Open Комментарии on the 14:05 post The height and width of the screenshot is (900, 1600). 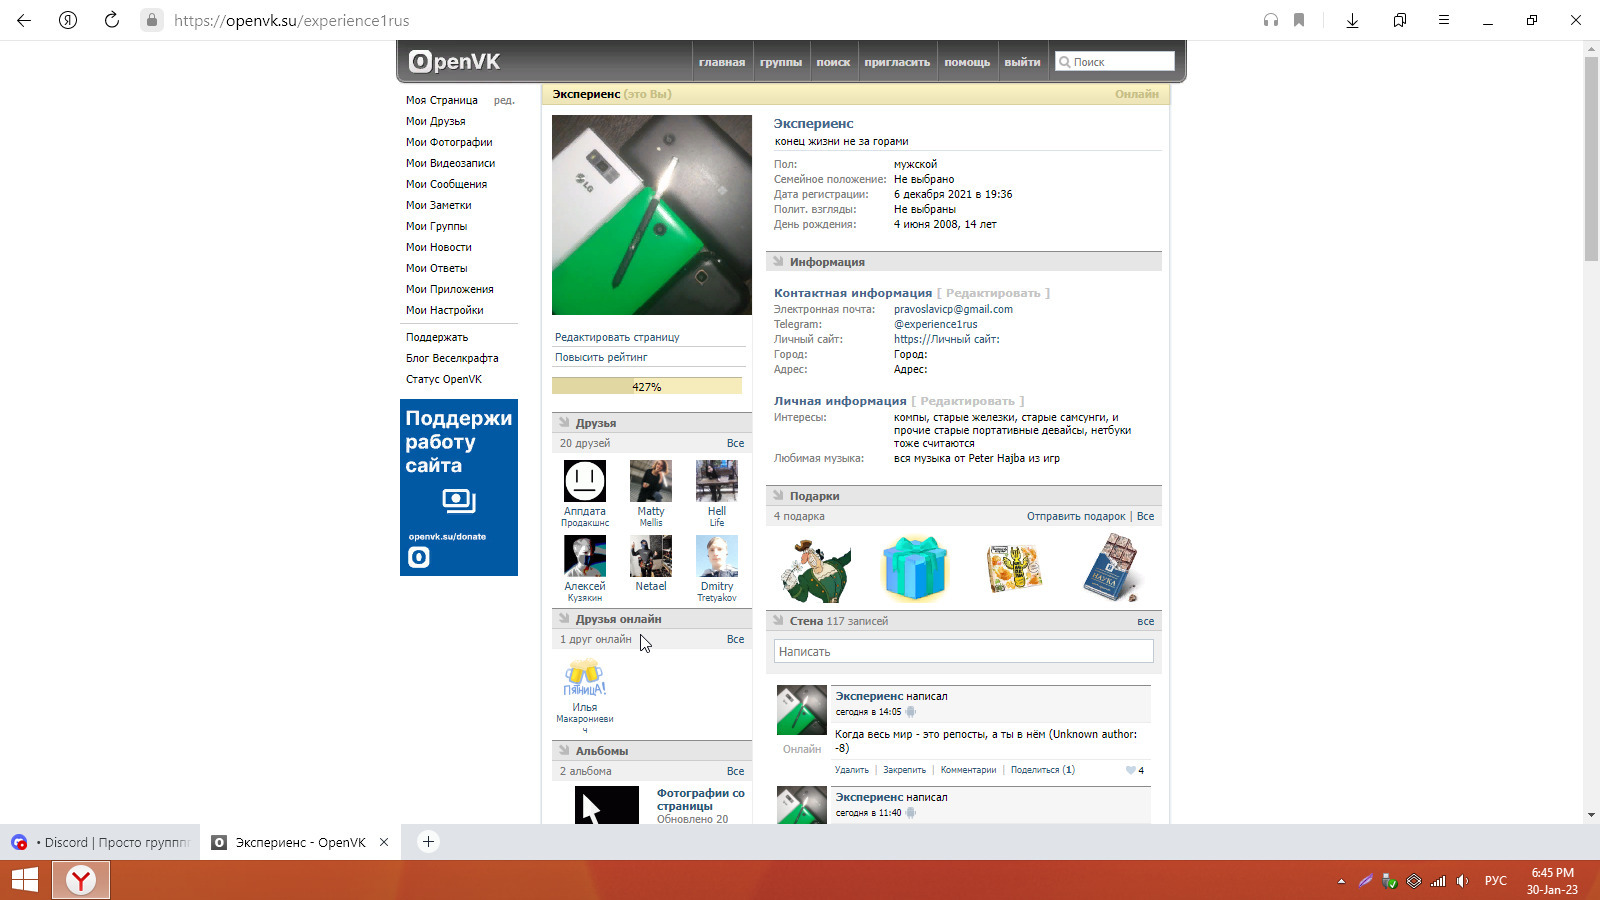(x=968, y=770)
